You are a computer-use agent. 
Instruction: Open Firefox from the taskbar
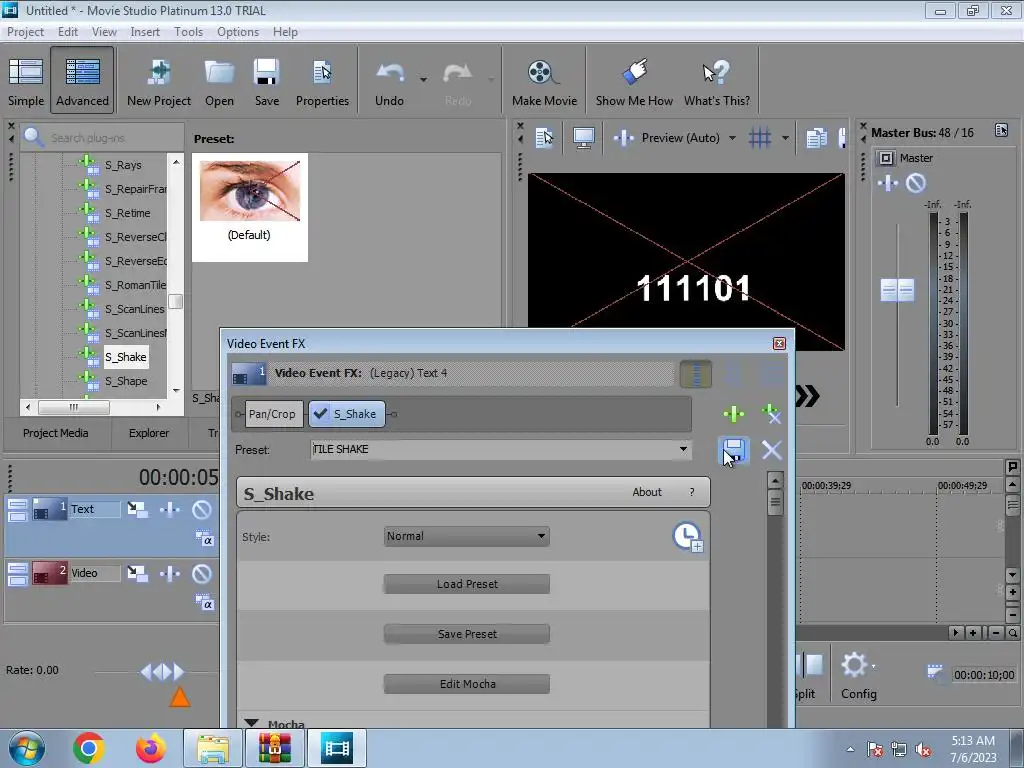(150, 748)
